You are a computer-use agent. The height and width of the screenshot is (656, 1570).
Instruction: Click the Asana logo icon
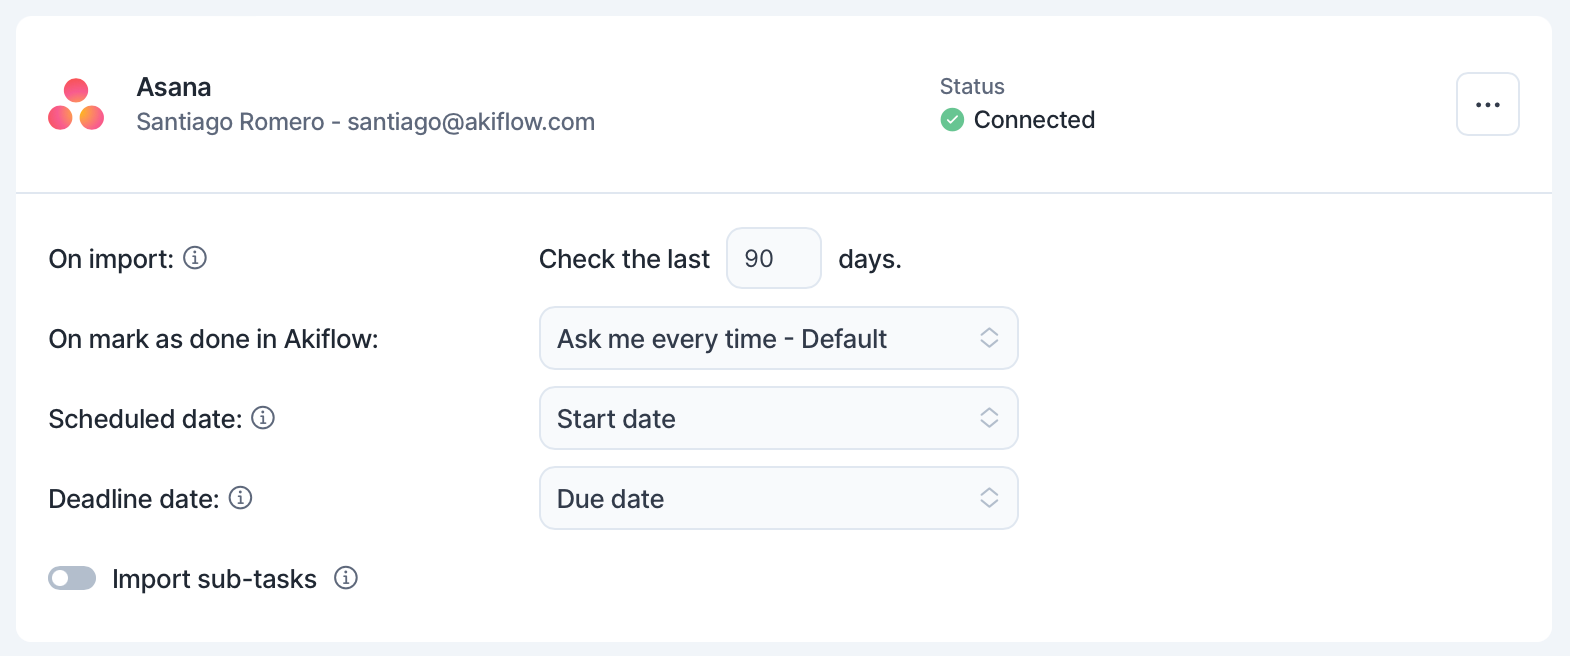tap(76, 104)
